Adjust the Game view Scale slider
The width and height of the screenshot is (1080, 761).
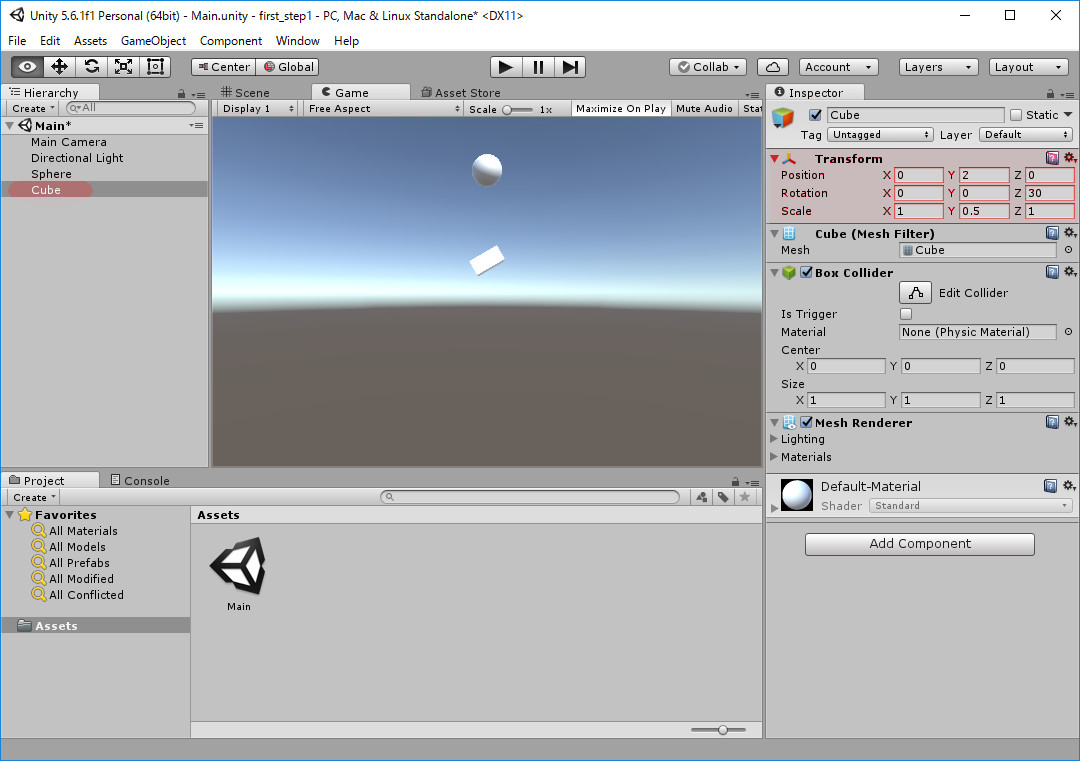pyautogui.click(x=510, y=109)
